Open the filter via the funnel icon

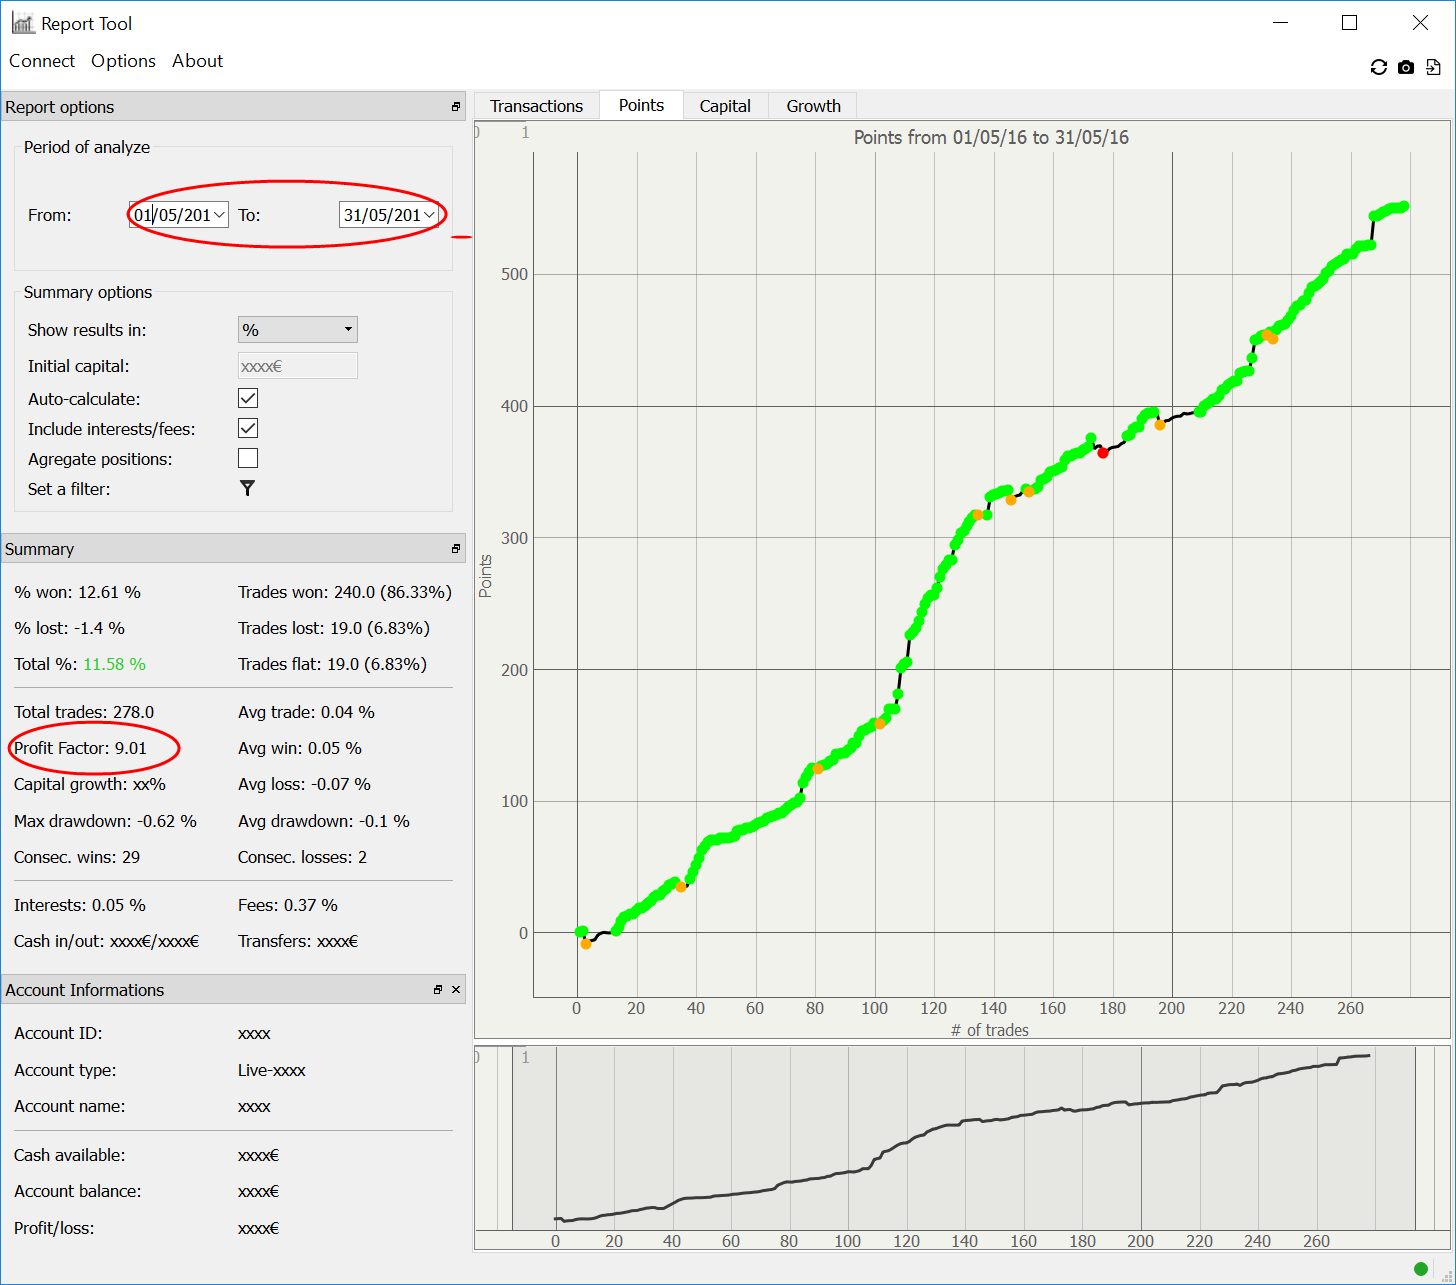click(x=247, y=488)
